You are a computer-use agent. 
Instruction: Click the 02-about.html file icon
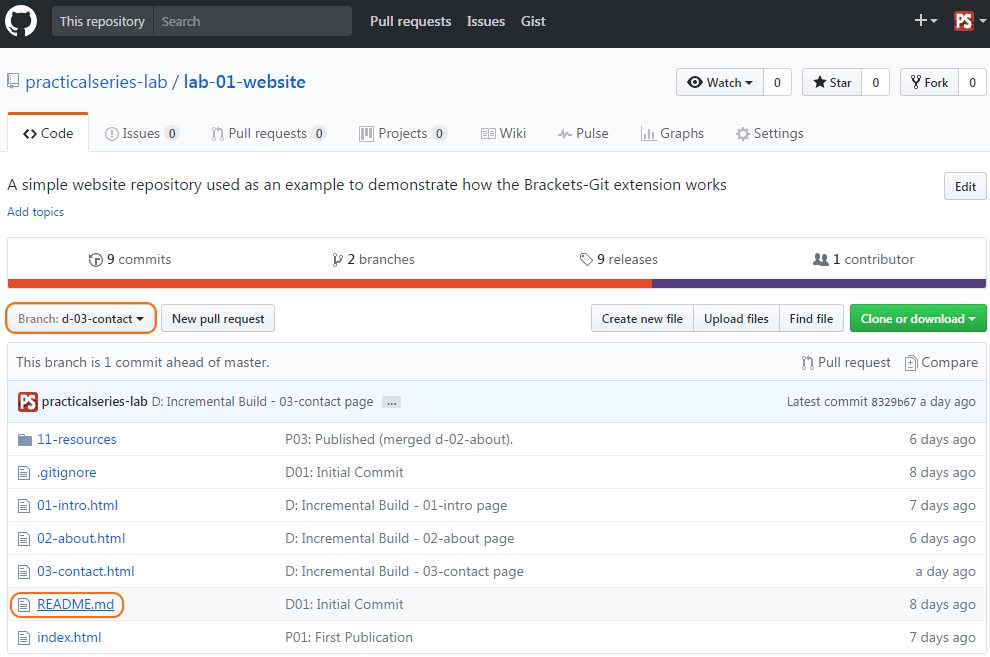[x=24, y=538]
